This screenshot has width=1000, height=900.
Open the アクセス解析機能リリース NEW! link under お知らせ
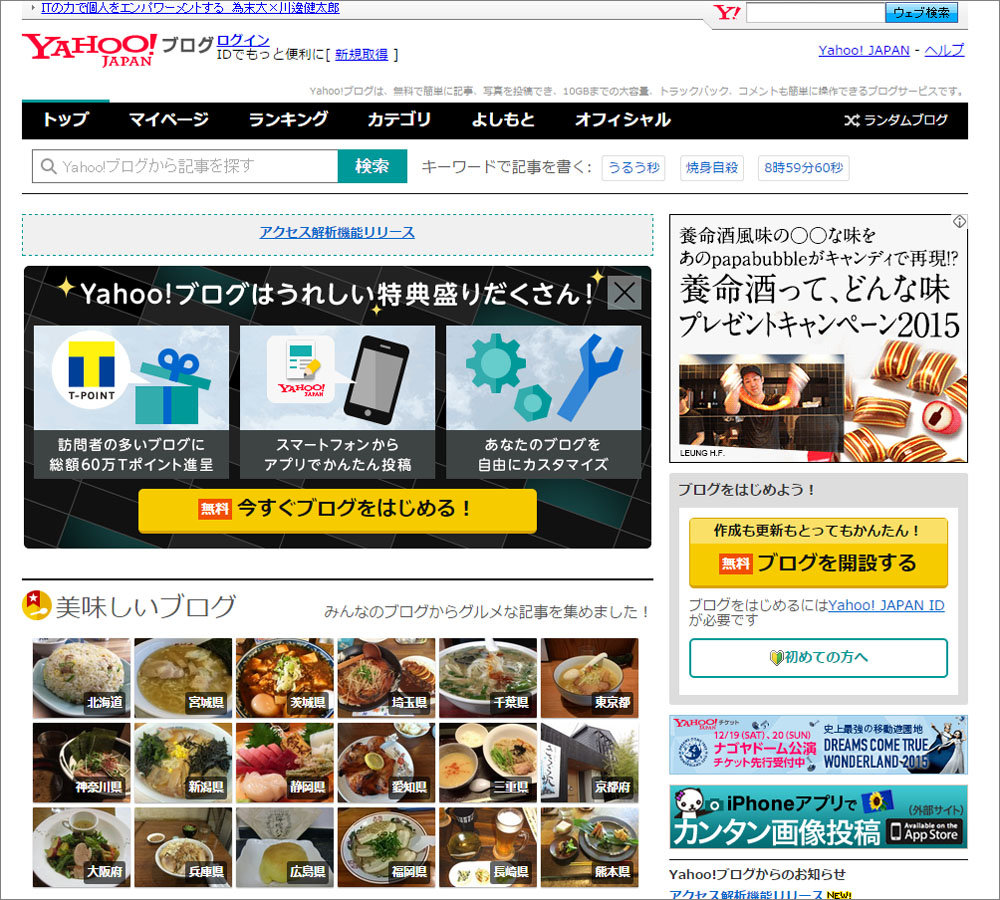746,894
